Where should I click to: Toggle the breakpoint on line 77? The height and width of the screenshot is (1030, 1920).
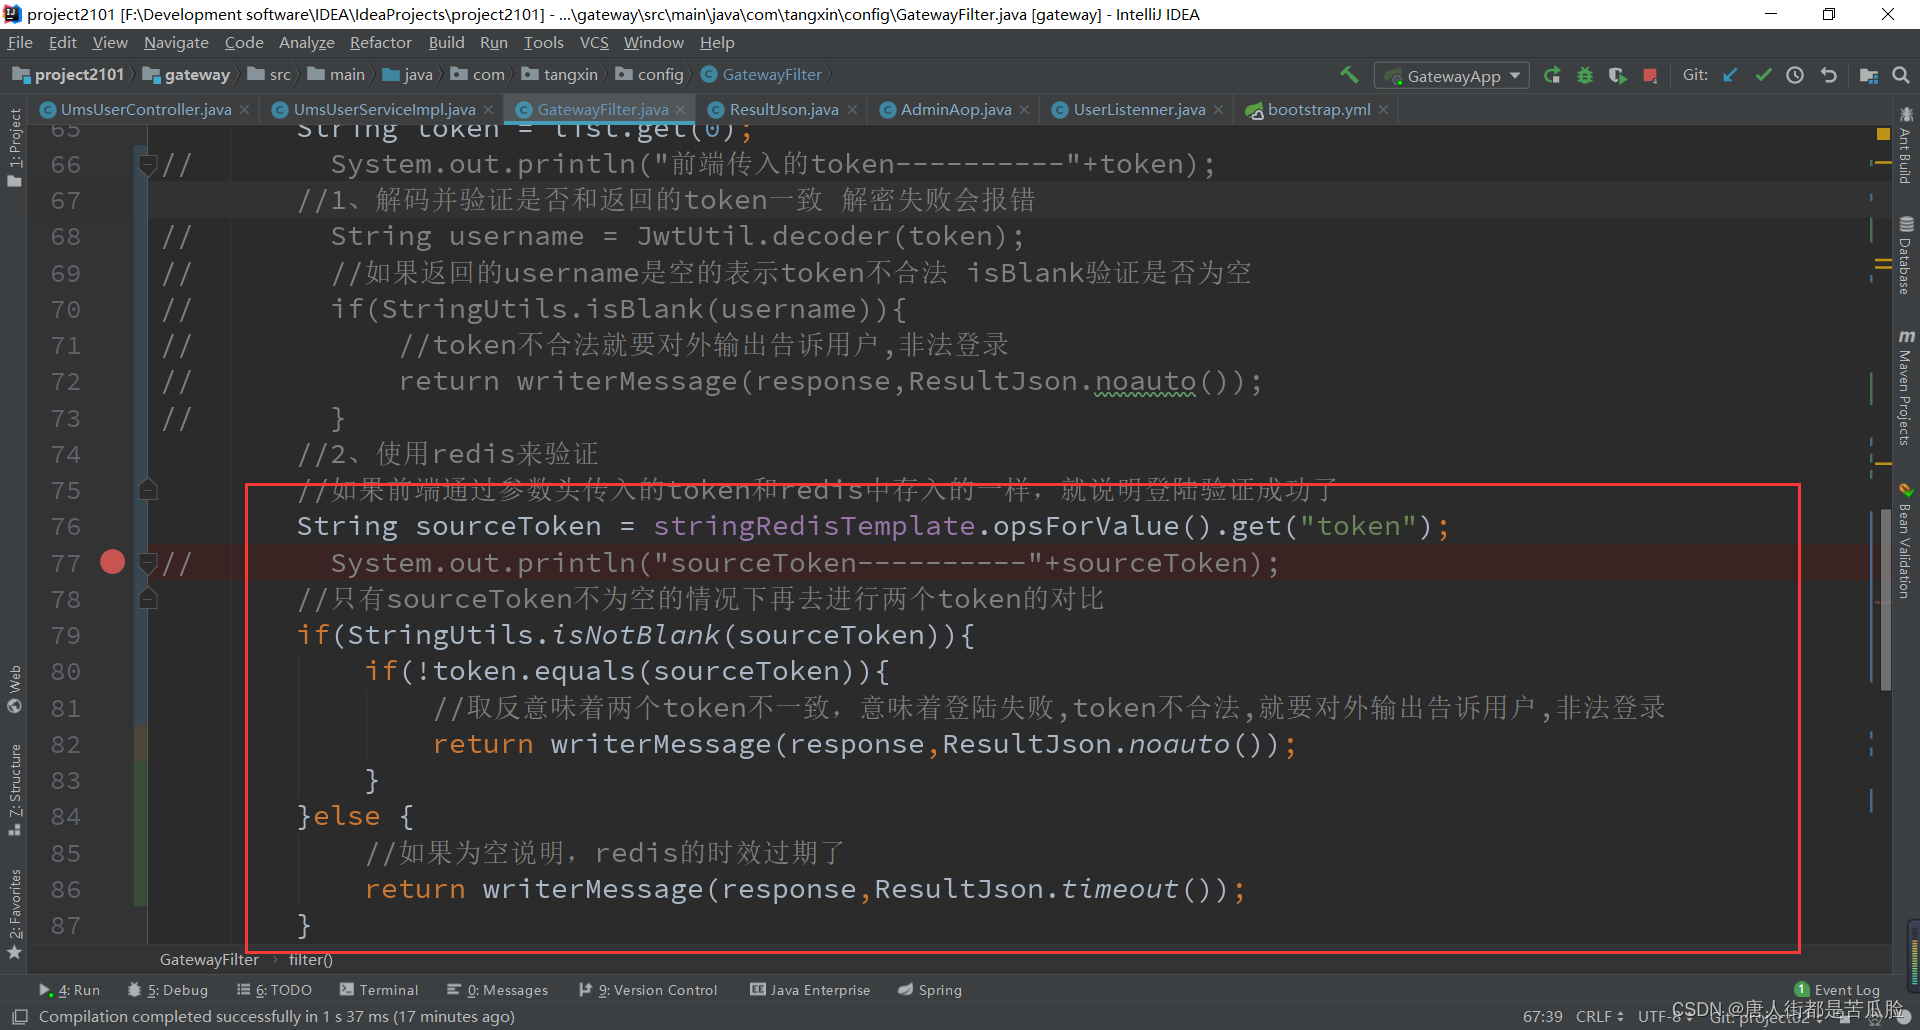113,562
